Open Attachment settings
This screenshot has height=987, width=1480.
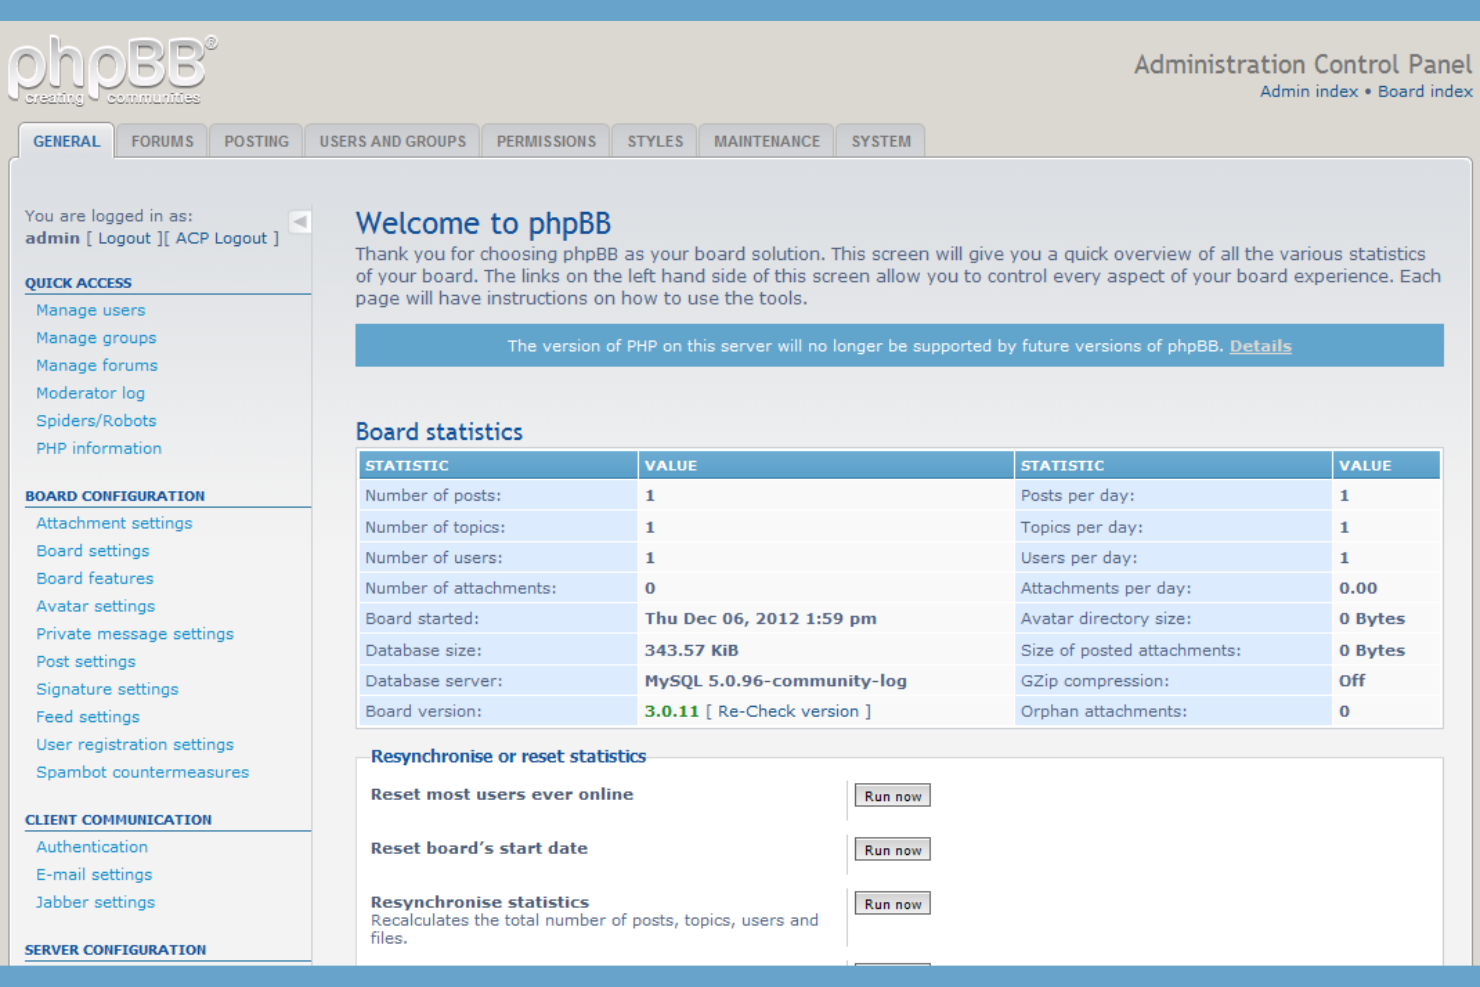coord(114,523)
